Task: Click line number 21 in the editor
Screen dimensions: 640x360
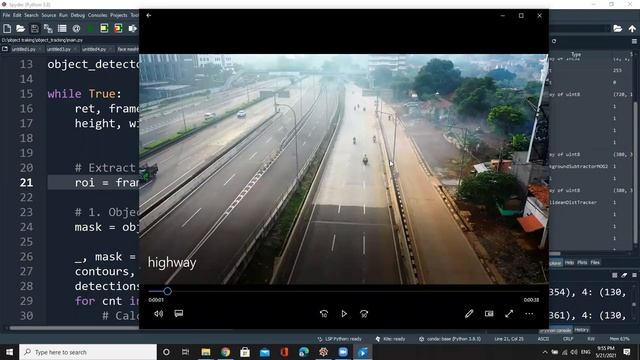Action: pyautogui.click(x=26, y=182)
